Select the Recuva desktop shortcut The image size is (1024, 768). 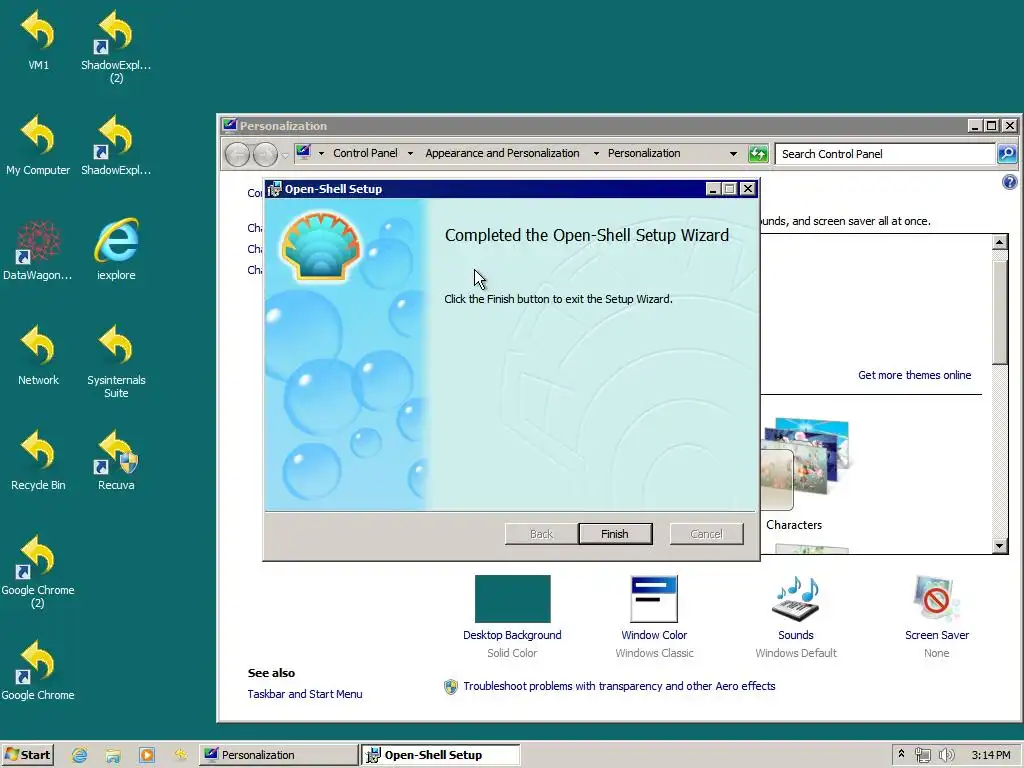[116, 460]
